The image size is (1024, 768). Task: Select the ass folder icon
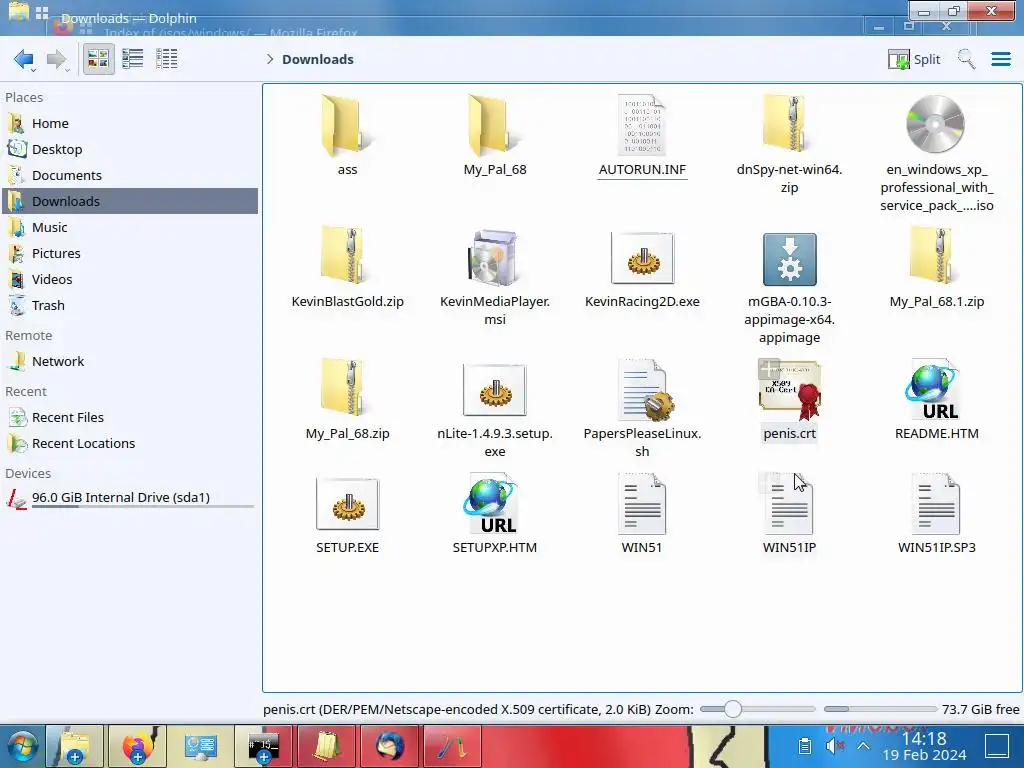point(347,125)
